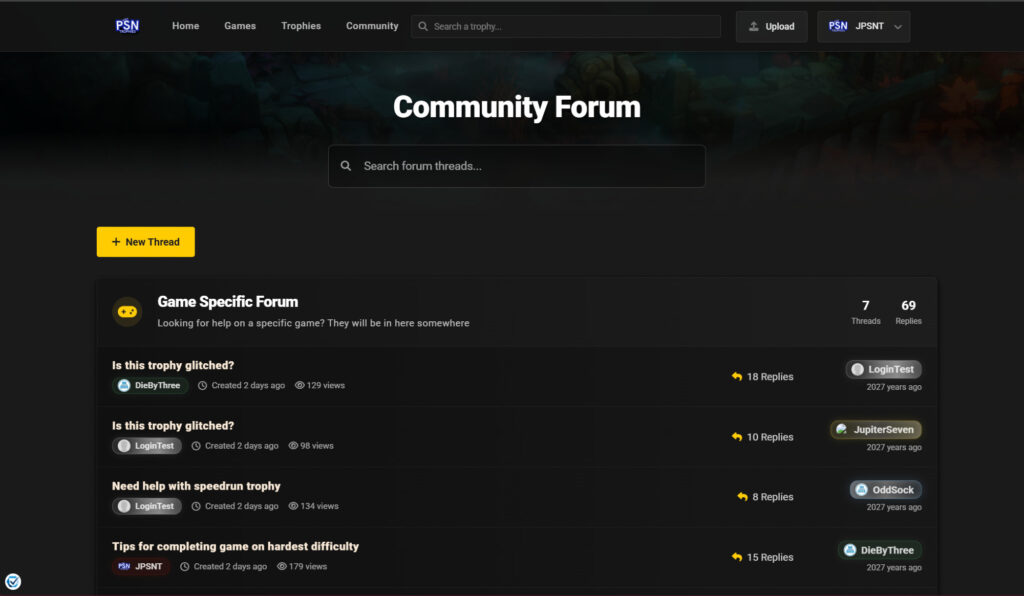This screenshot has width=1024, height=596.
Task: Open LoginTest's 'Is this trophy glitched?' thread
Action: pyautogui.click(x=172, y=426)
